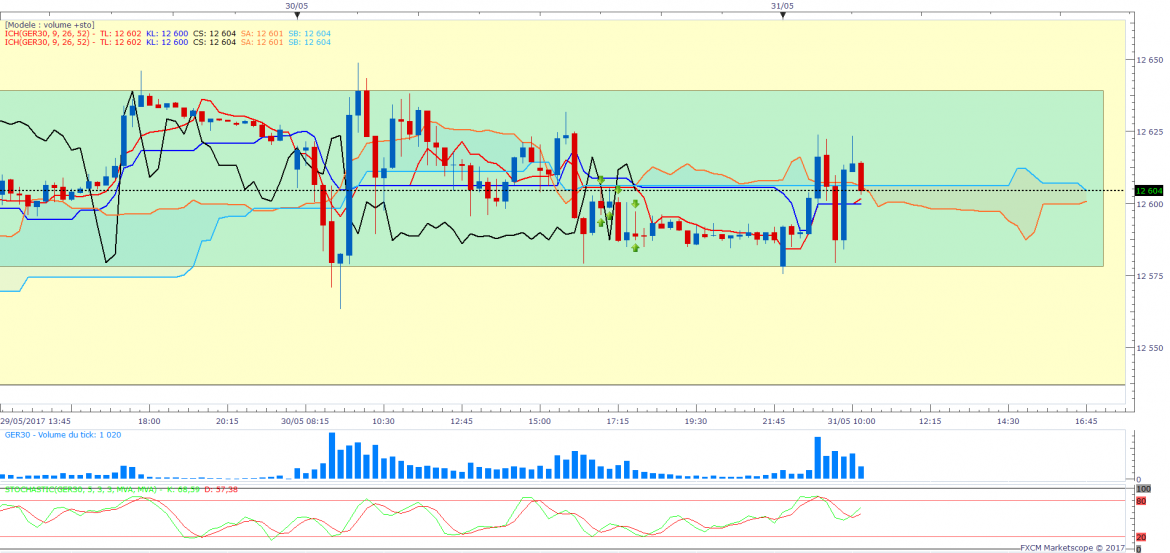The image size is (1170, 553).
Task: Click the 31/05 10:00 time axis label
Action: click(x=852, y=422)
